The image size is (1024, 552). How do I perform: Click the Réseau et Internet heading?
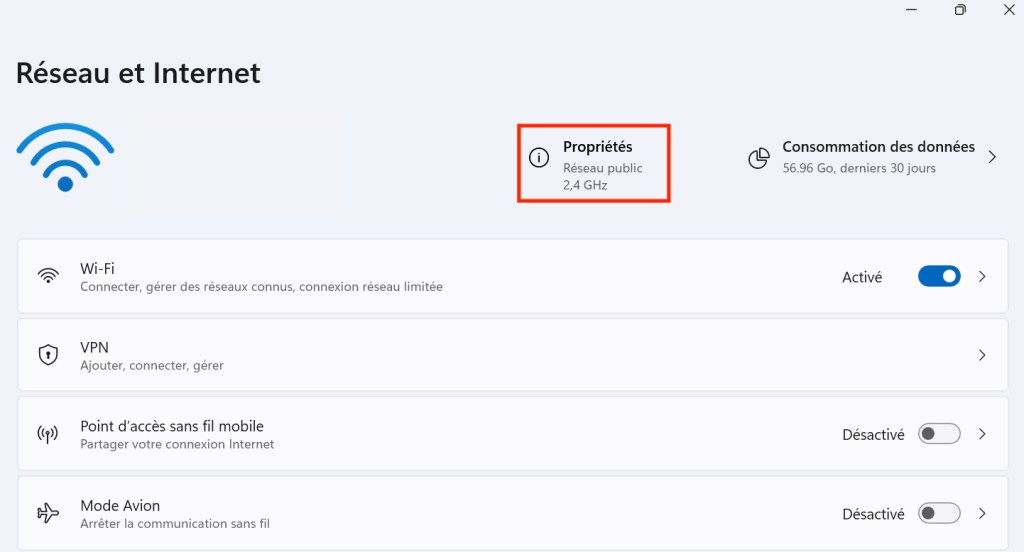[x=138, y=73]
